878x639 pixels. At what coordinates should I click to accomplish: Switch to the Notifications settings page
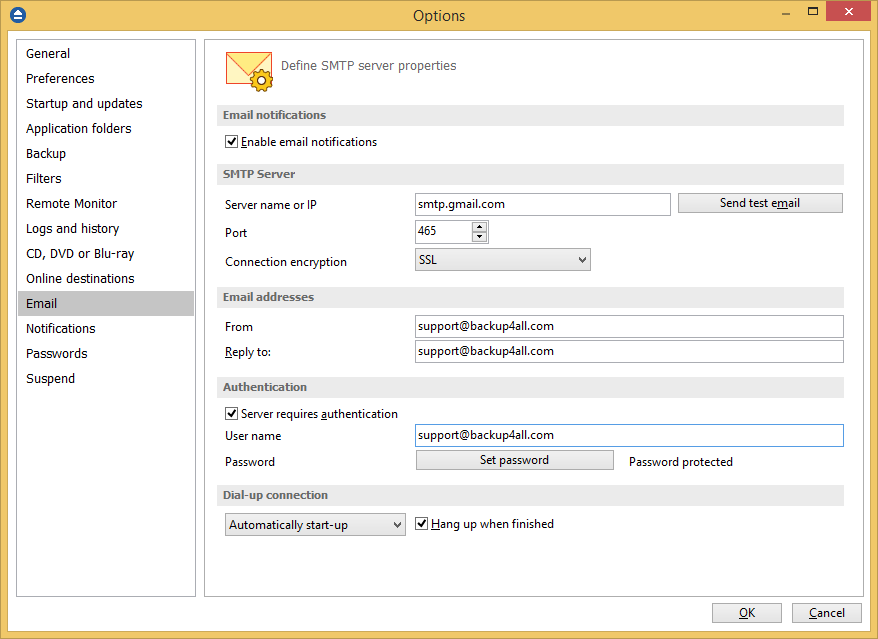point(60,328)
